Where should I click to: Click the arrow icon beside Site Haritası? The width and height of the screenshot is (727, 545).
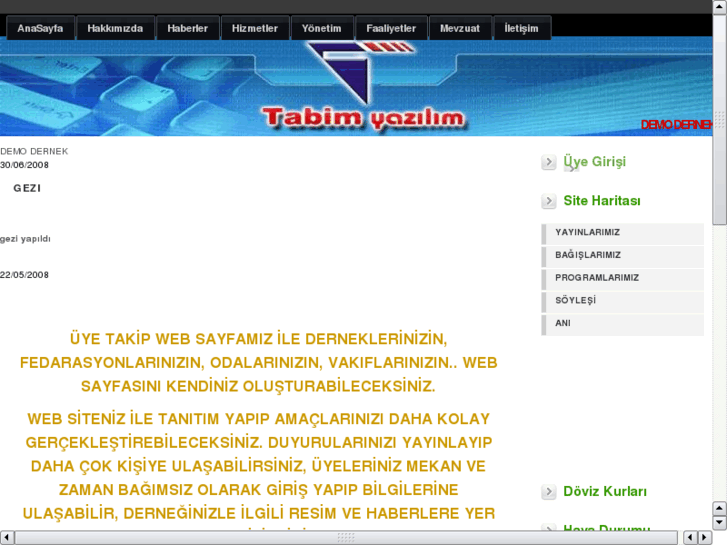click(548, 201)
